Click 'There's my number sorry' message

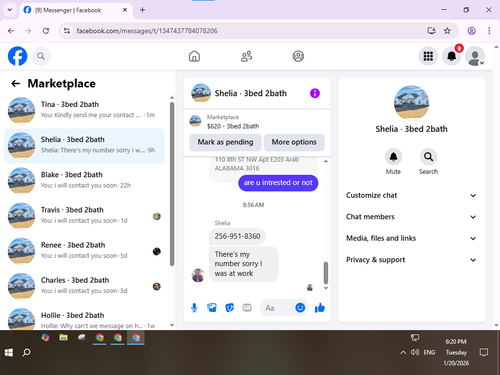(x=244, y=264)
